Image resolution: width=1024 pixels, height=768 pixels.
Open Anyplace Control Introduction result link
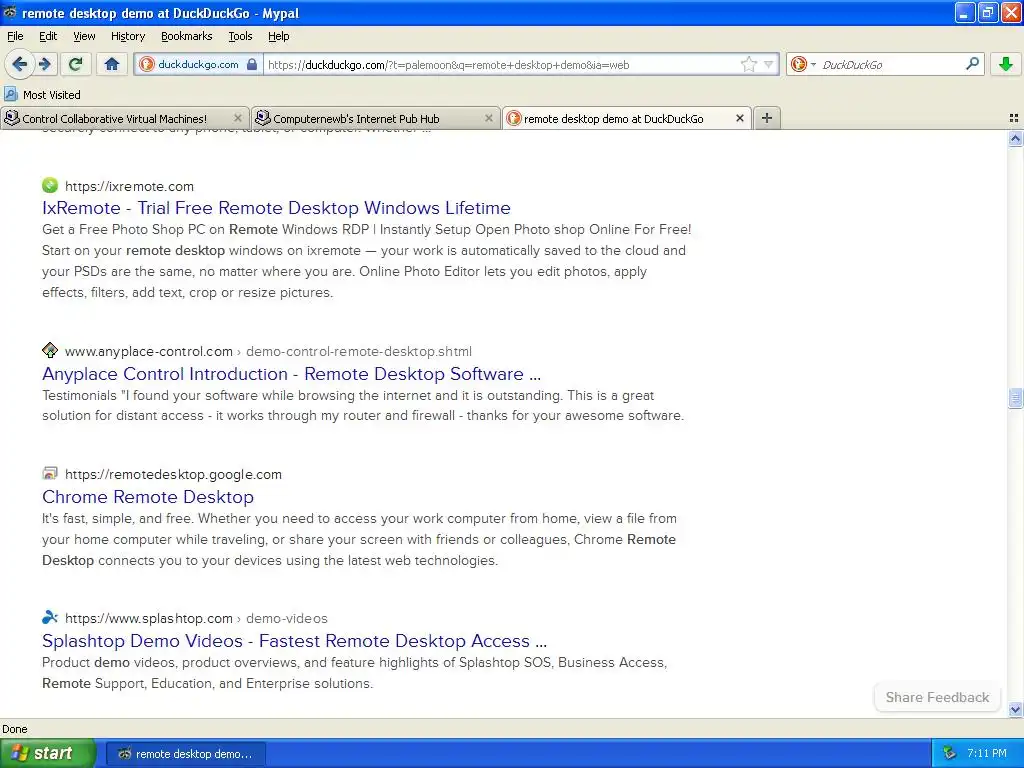[291, 374]
